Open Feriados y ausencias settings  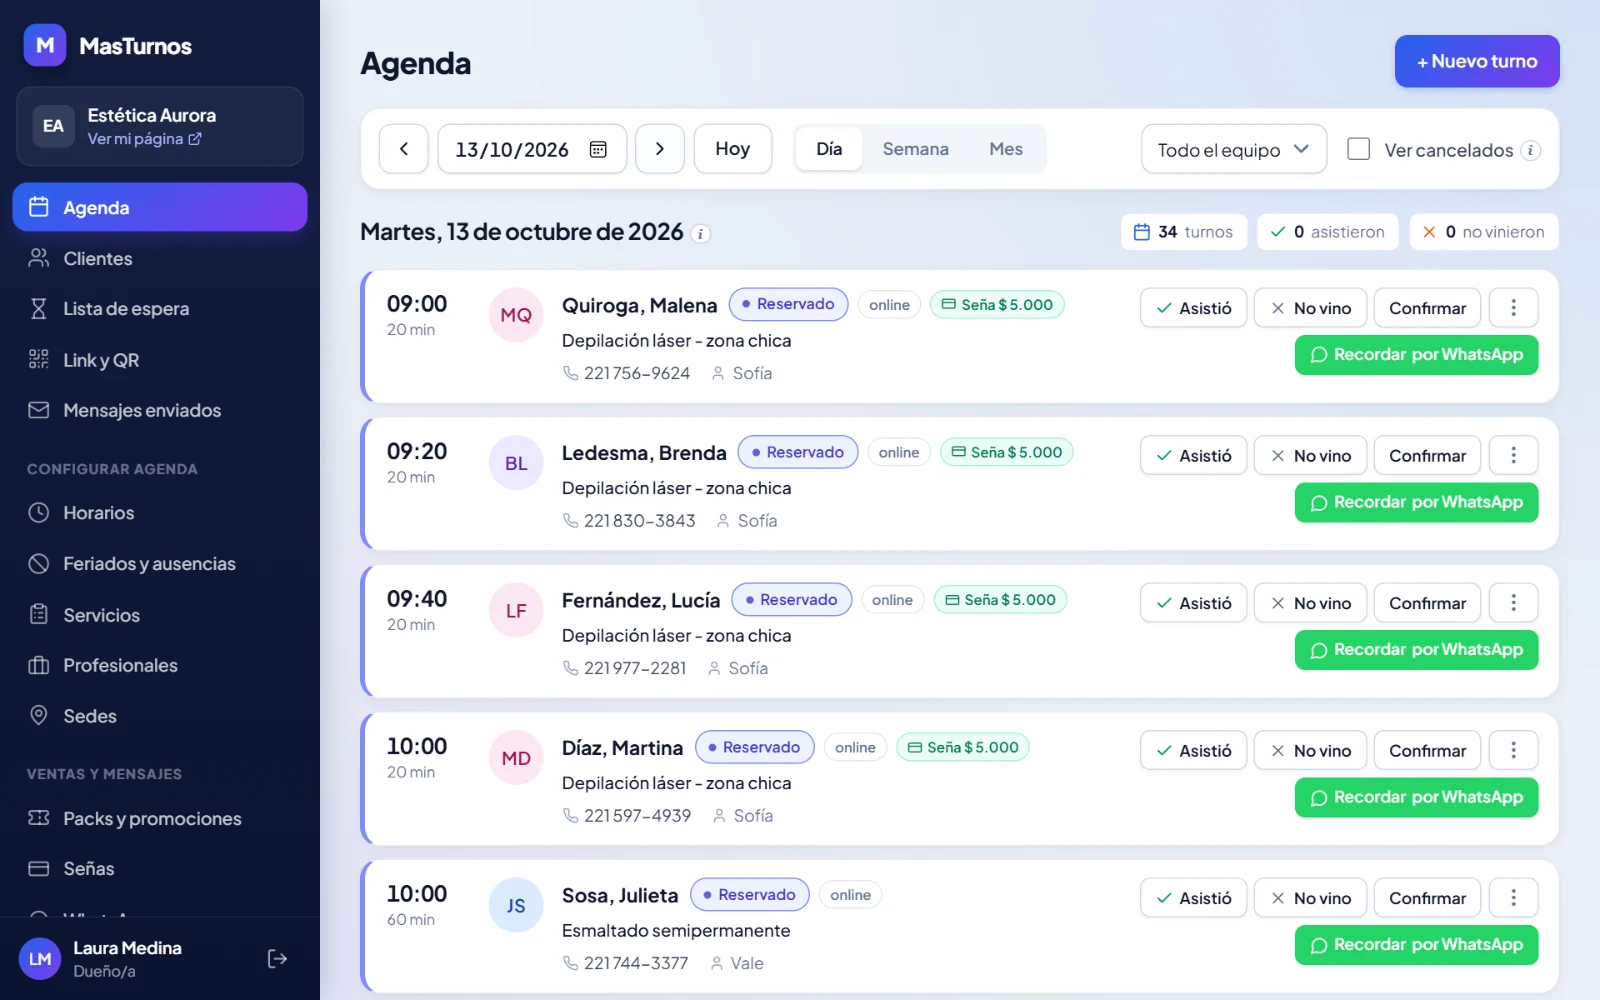tap(160, 564)
